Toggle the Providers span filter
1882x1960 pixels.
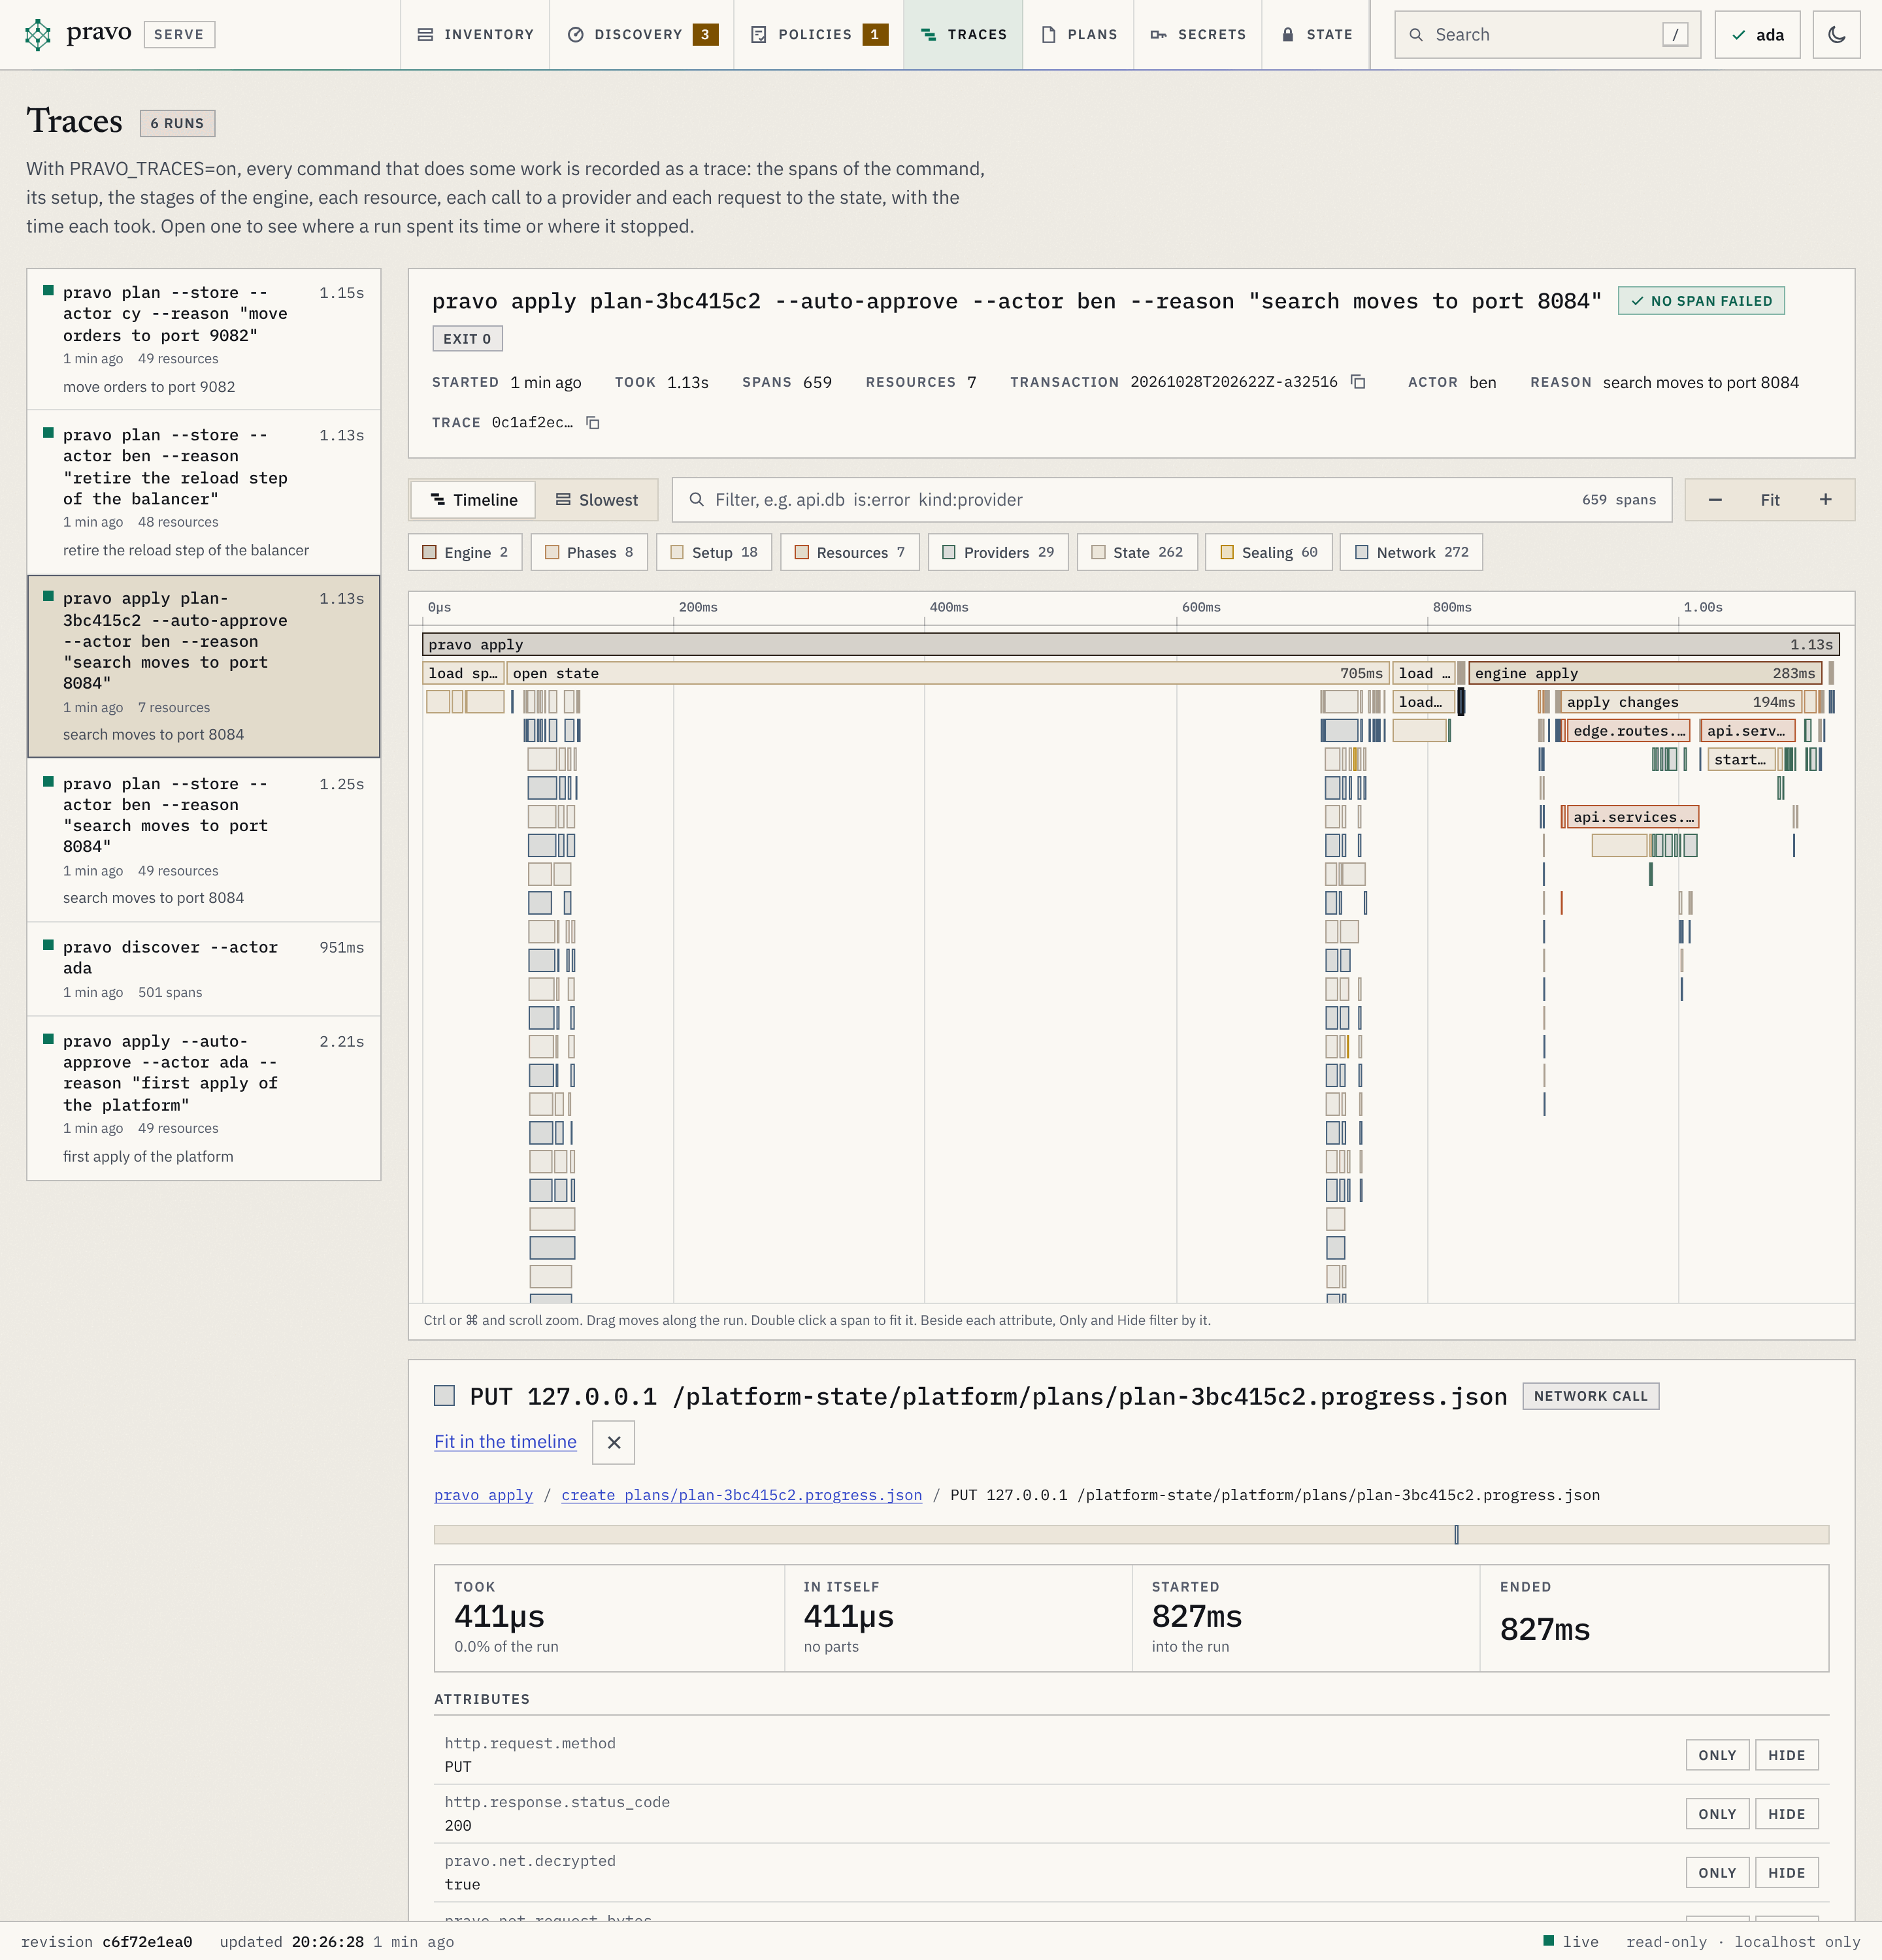tap(998, 552)
